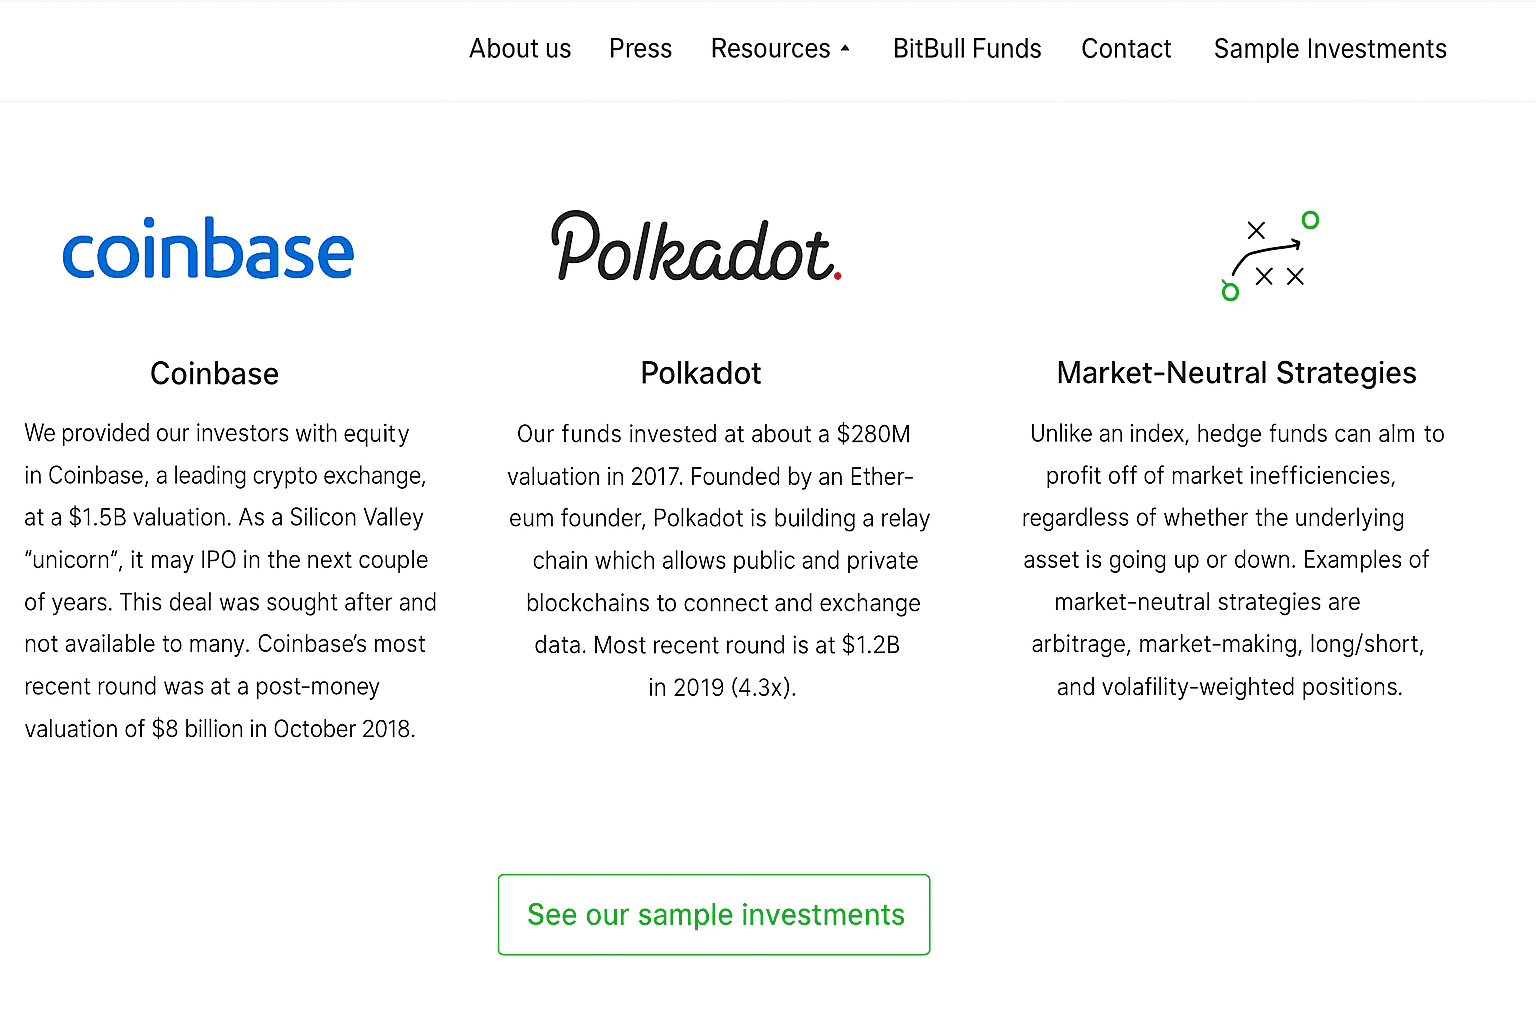Open the Press menu item
The image size is (1536, 1024).
[x=640, y=48]
